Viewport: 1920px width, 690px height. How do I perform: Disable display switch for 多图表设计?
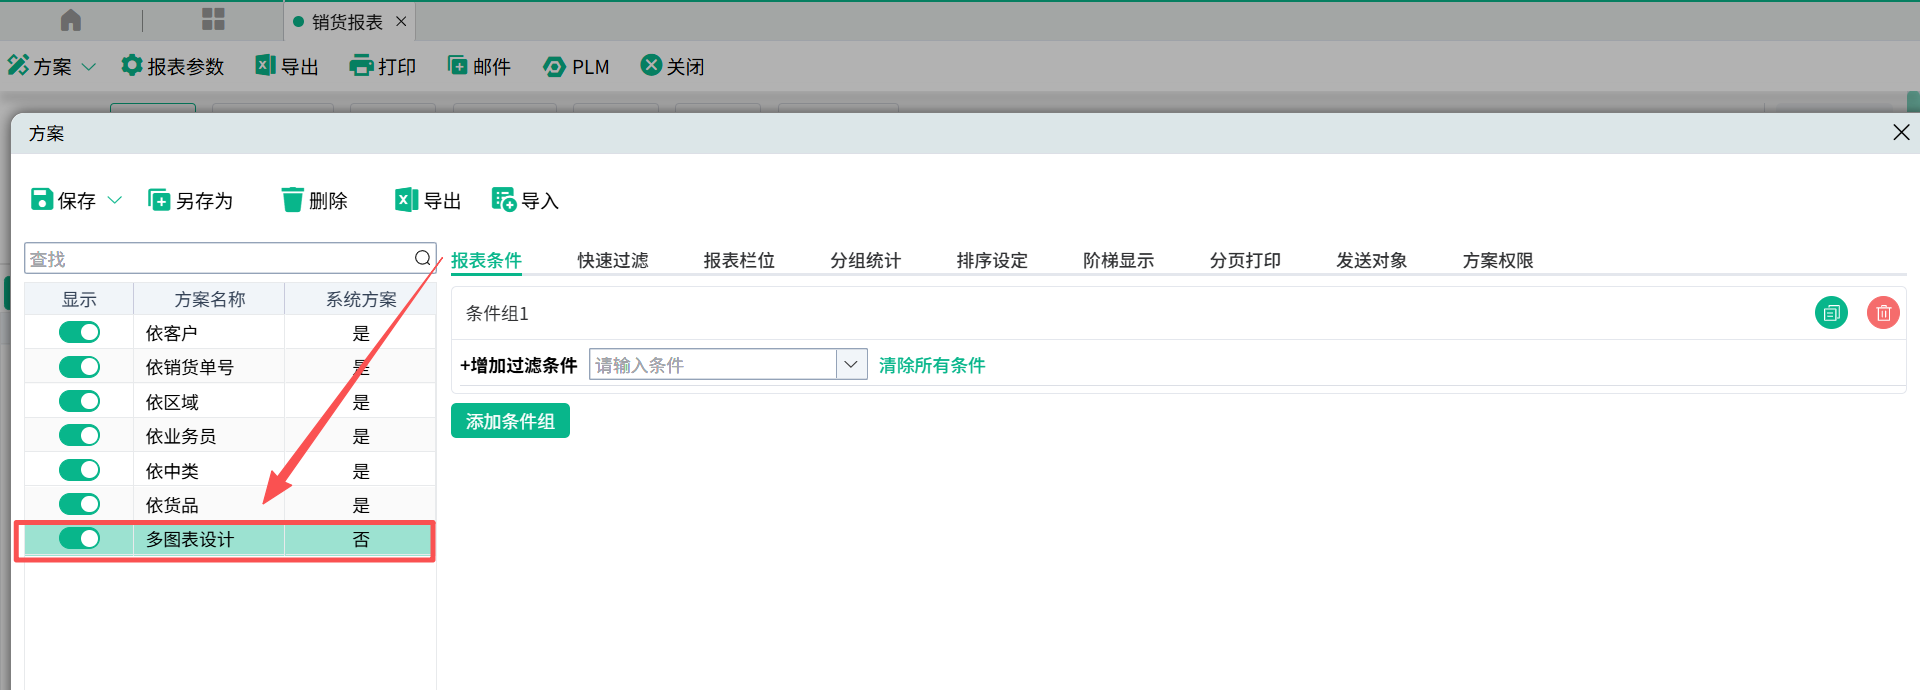click(x=79, y=538)
